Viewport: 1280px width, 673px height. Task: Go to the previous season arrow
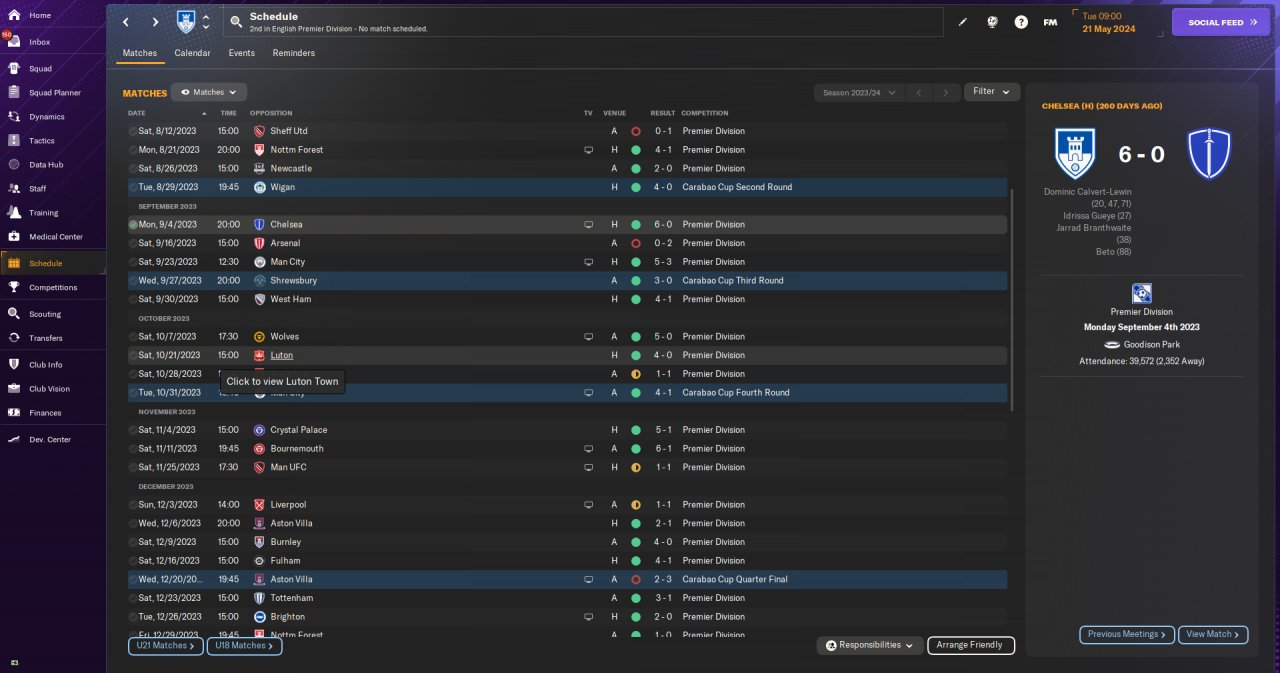point(919,93)
